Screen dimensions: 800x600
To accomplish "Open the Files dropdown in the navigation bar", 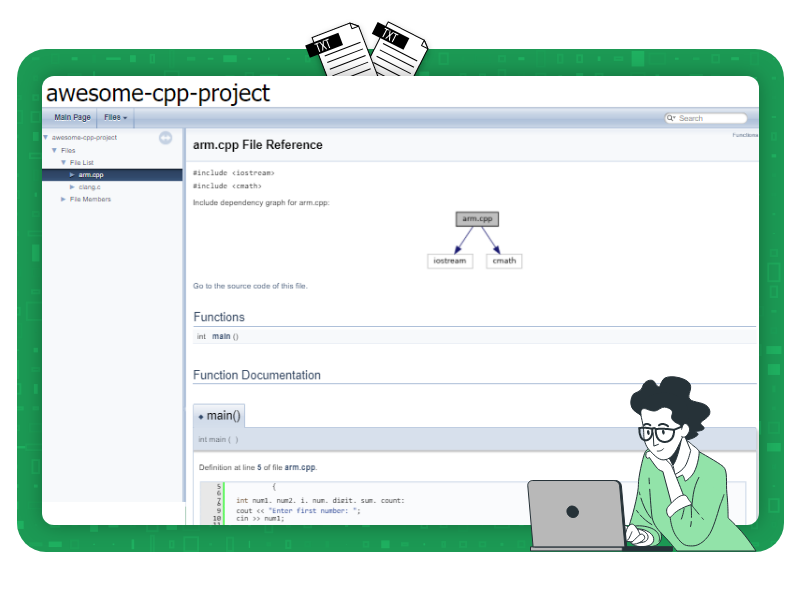I will tap(115, 117).
